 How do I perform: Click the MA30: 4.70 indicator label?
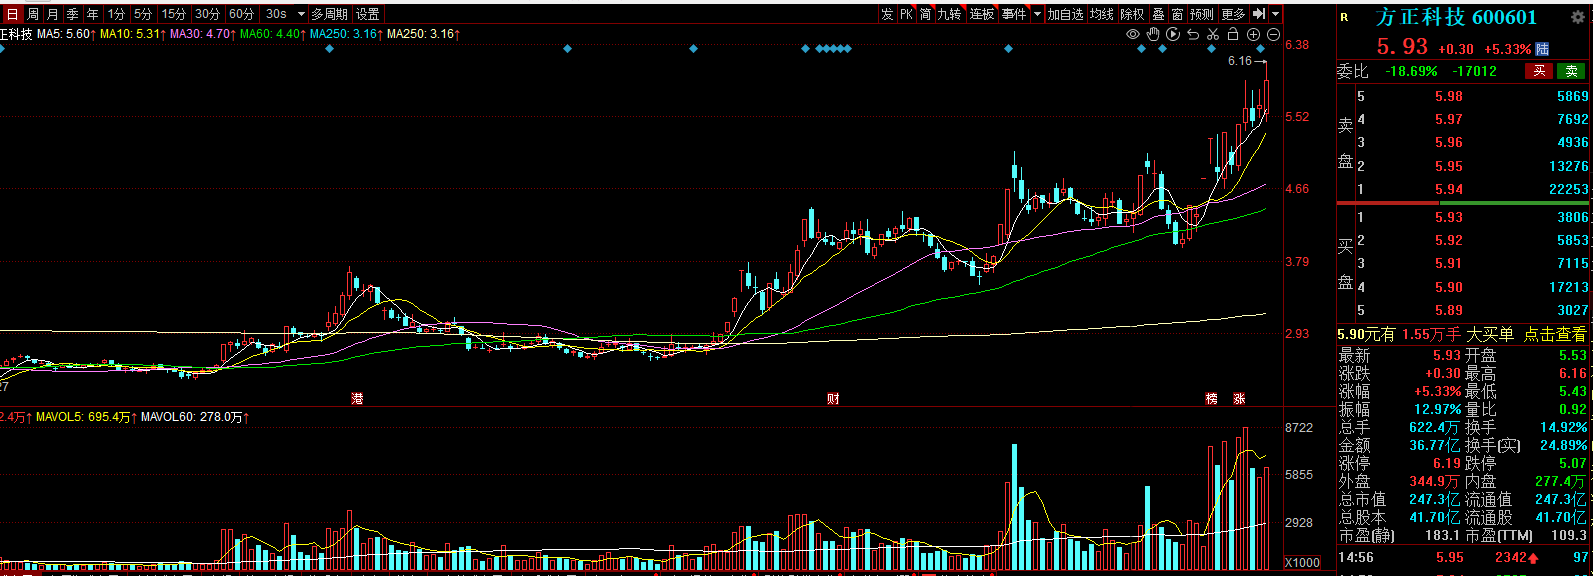[x=201, y=34]
